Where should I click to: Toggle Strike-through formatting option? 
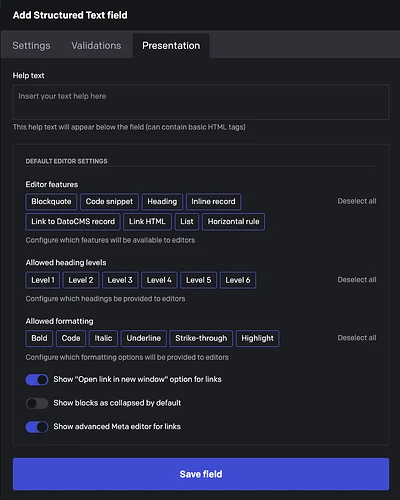(201, 338)
